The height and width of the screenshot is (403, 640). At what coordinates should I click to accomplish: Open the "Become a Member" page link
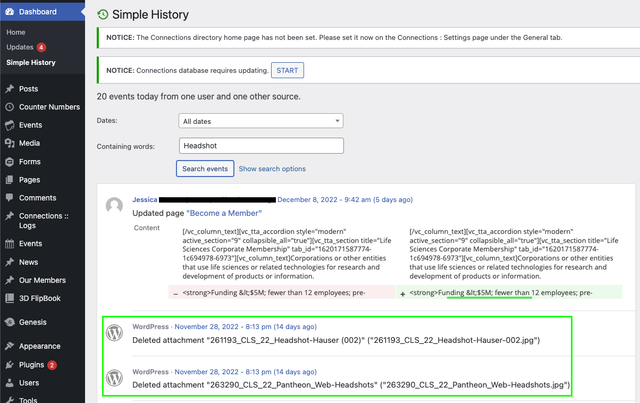tap(224, 213)
